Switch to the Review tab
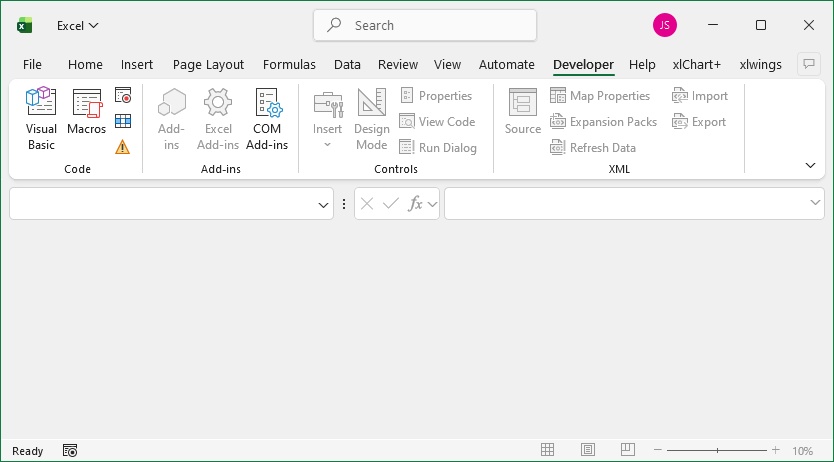This screenshot has width=834, height=462. point(398,64)
